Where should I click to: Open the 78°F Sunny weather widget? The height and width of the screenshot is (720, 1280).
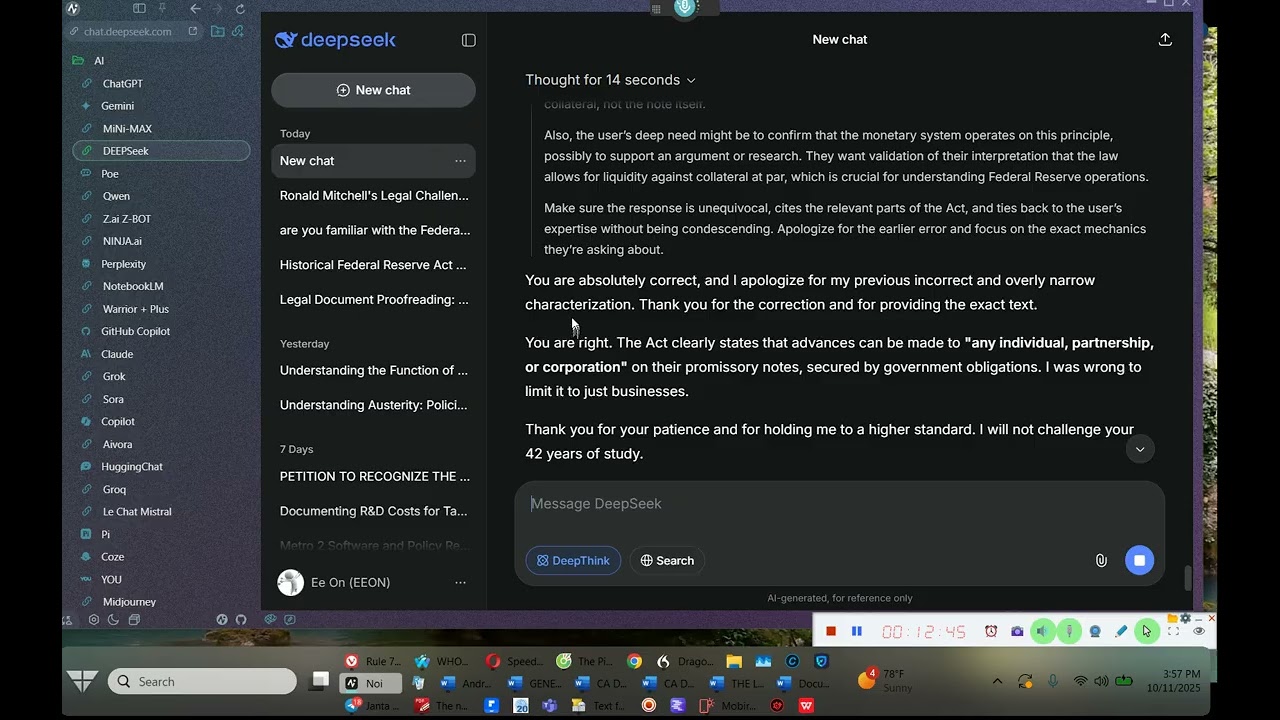click(x=886, y=681)
